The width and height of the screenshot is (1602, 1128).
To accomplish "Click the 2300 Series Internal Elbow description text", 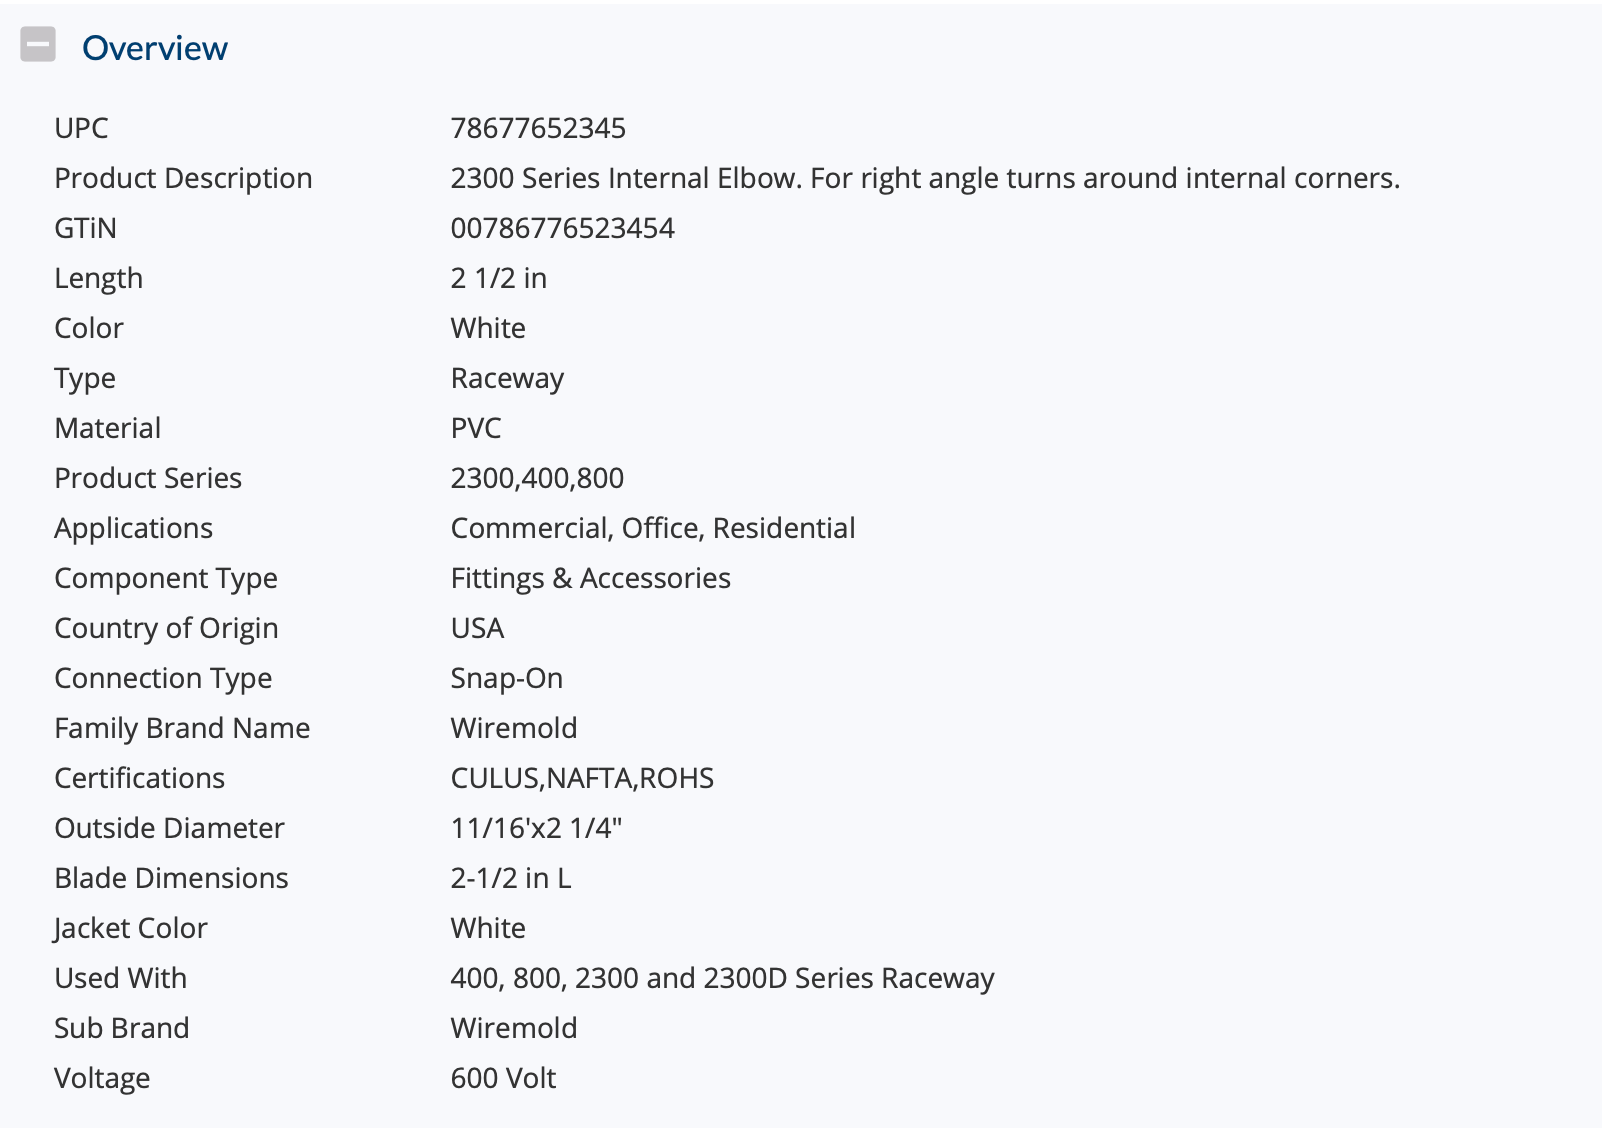I will 925,178.
